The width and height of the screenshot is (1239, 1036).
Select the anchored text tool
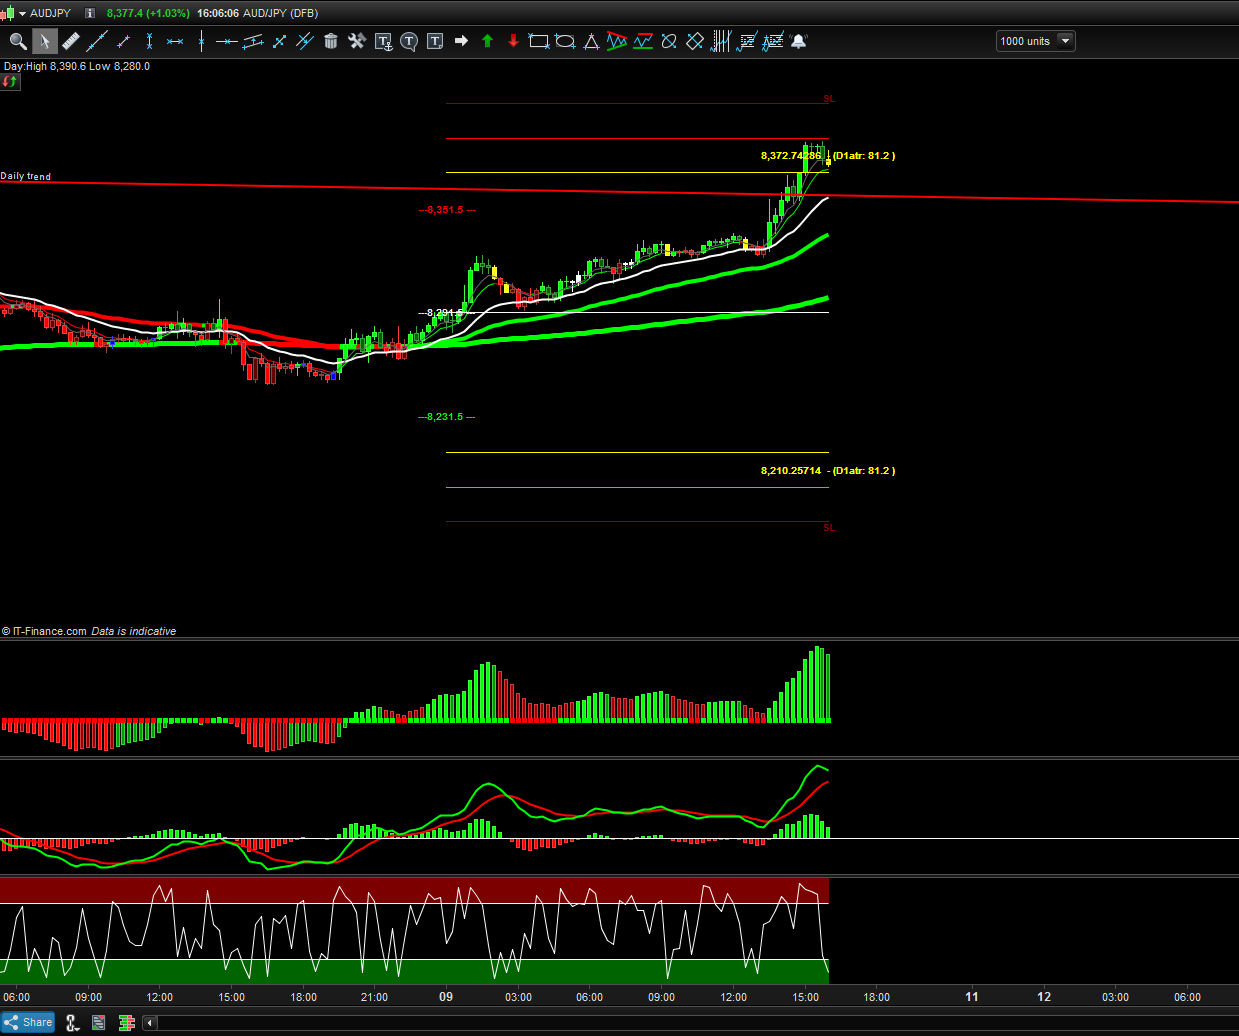coord(383,41)
